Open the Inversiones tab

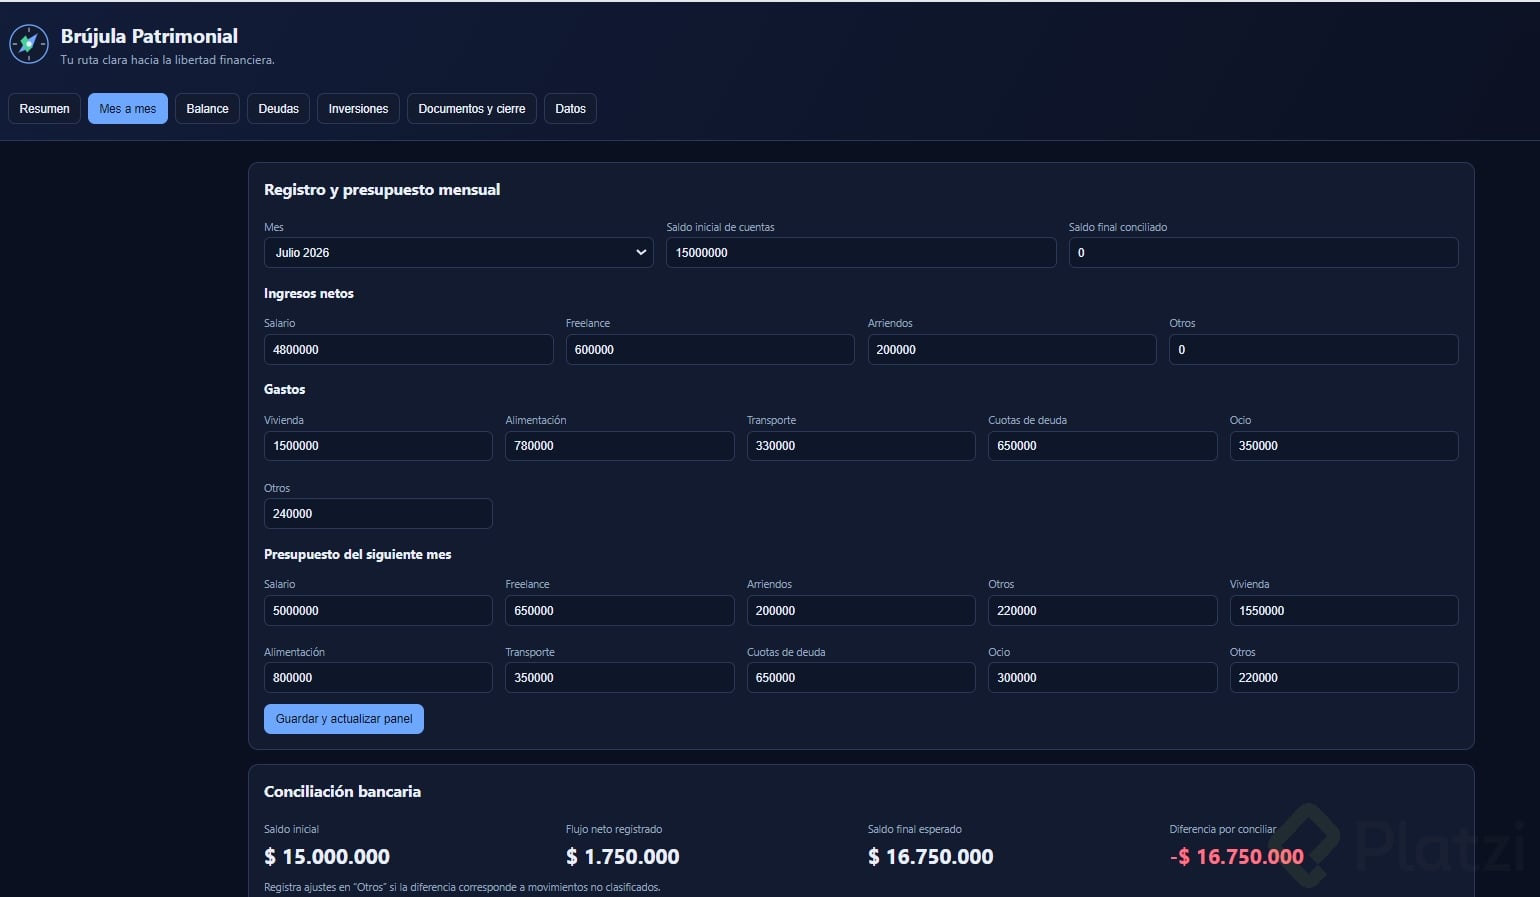pos(358,109)
